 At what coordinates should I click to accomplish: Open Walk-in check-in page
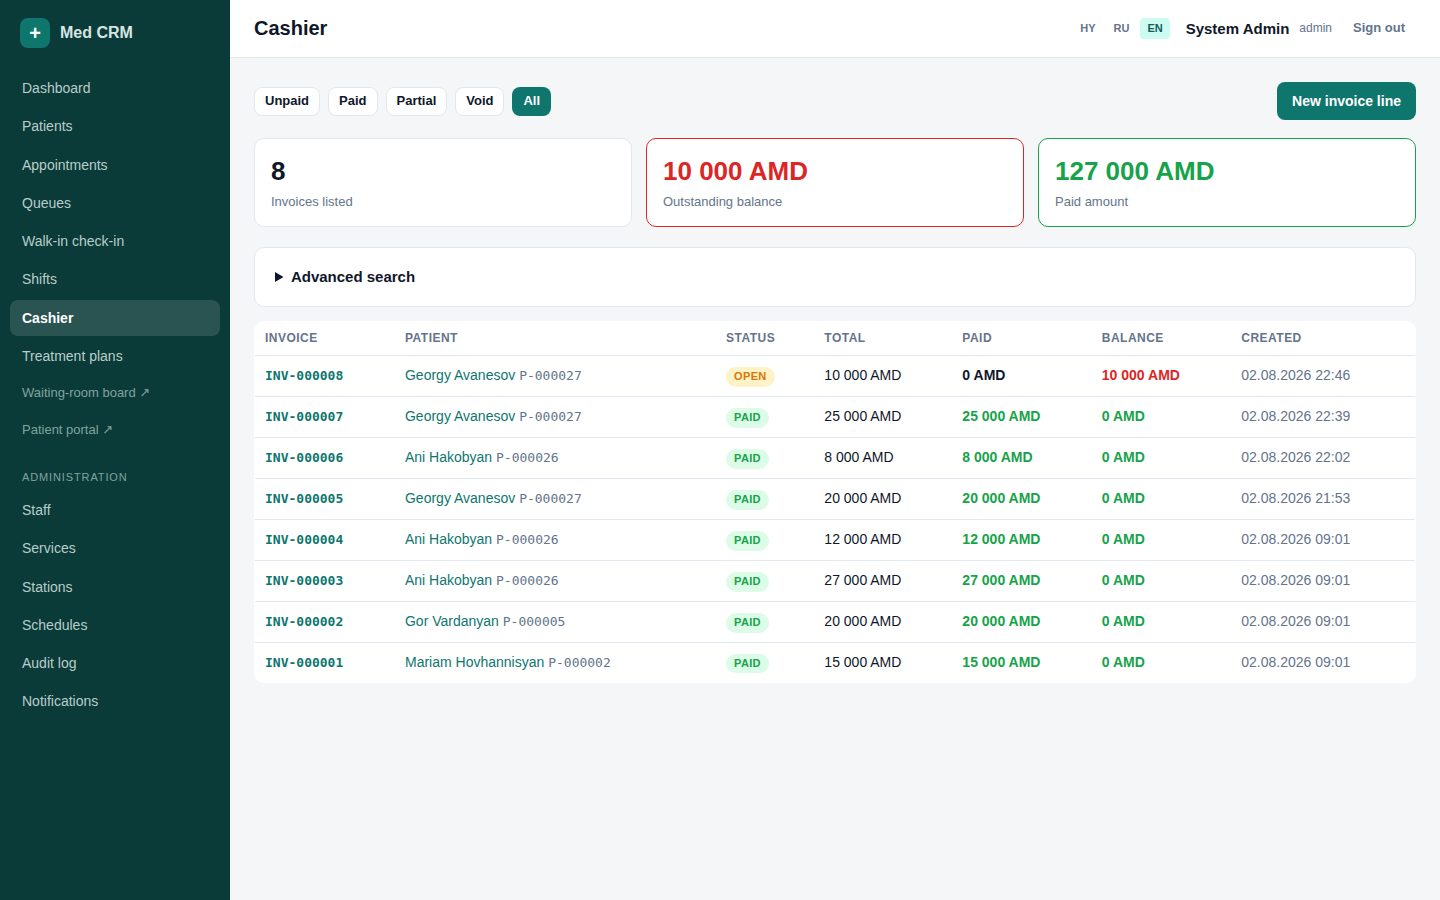[115, 241]
